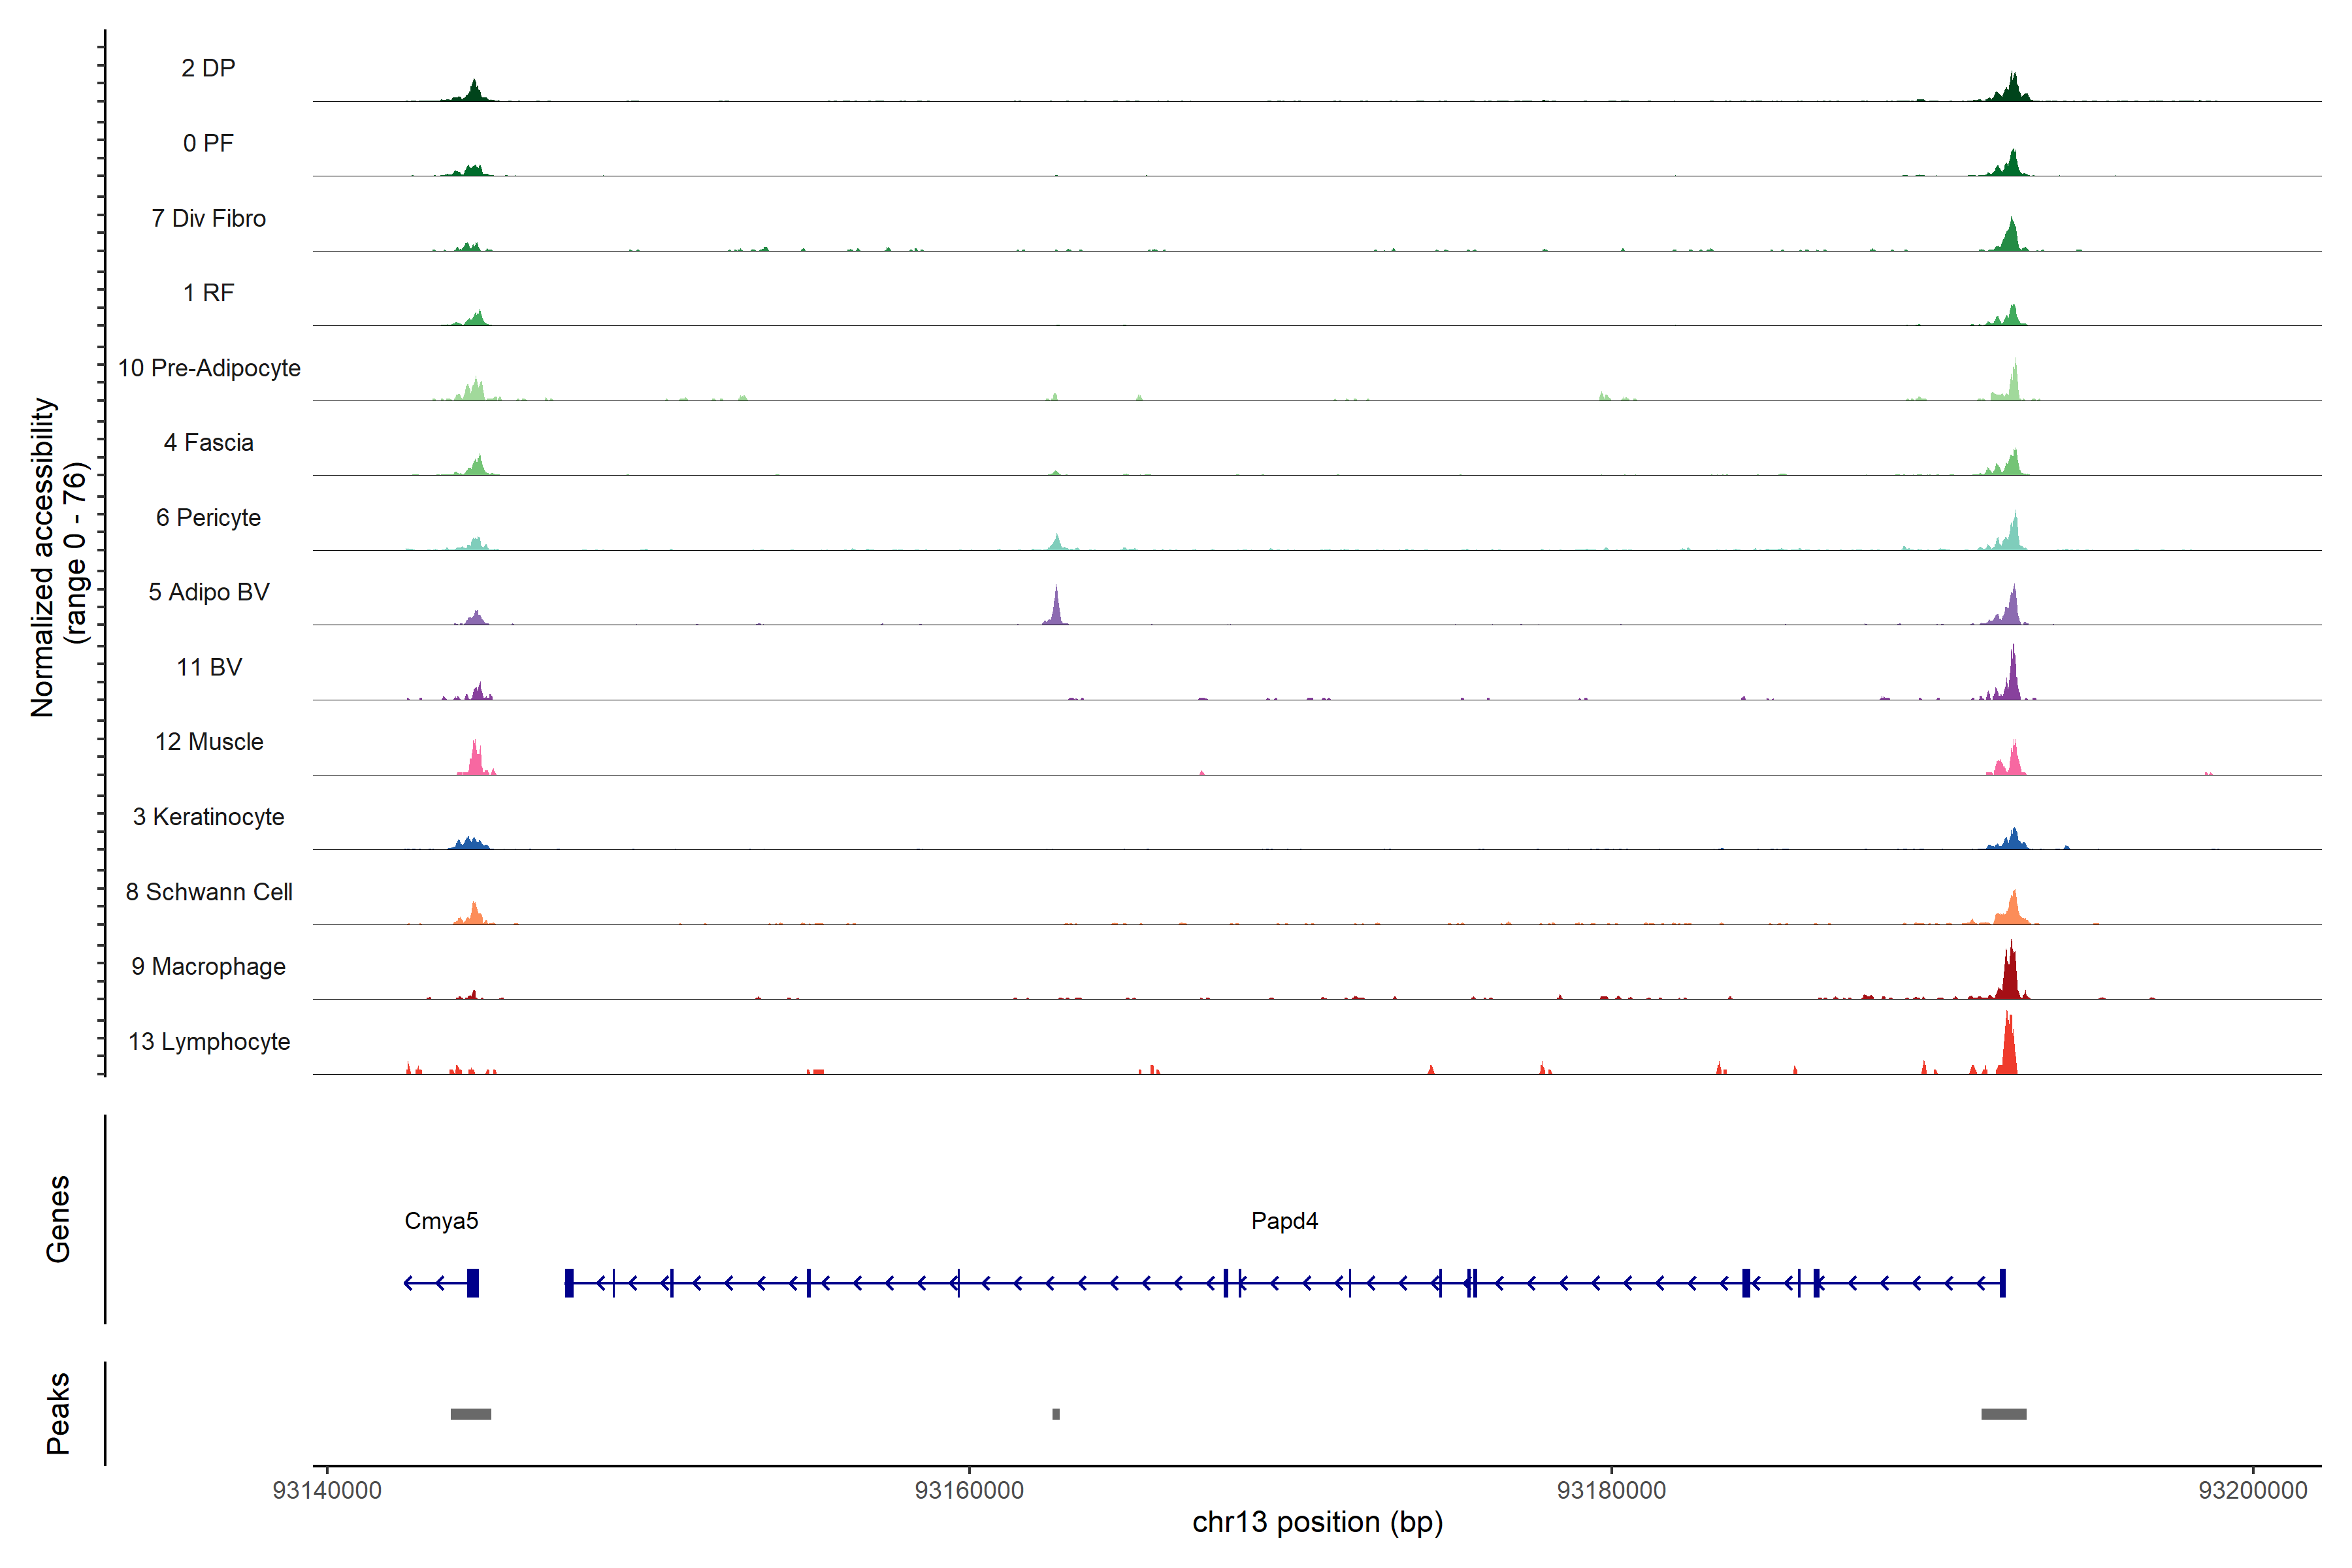The width and height of the screenshot is (2352, 1568).
Task: Click the leftmost gray peak bar
Action: coord(471,1414)
